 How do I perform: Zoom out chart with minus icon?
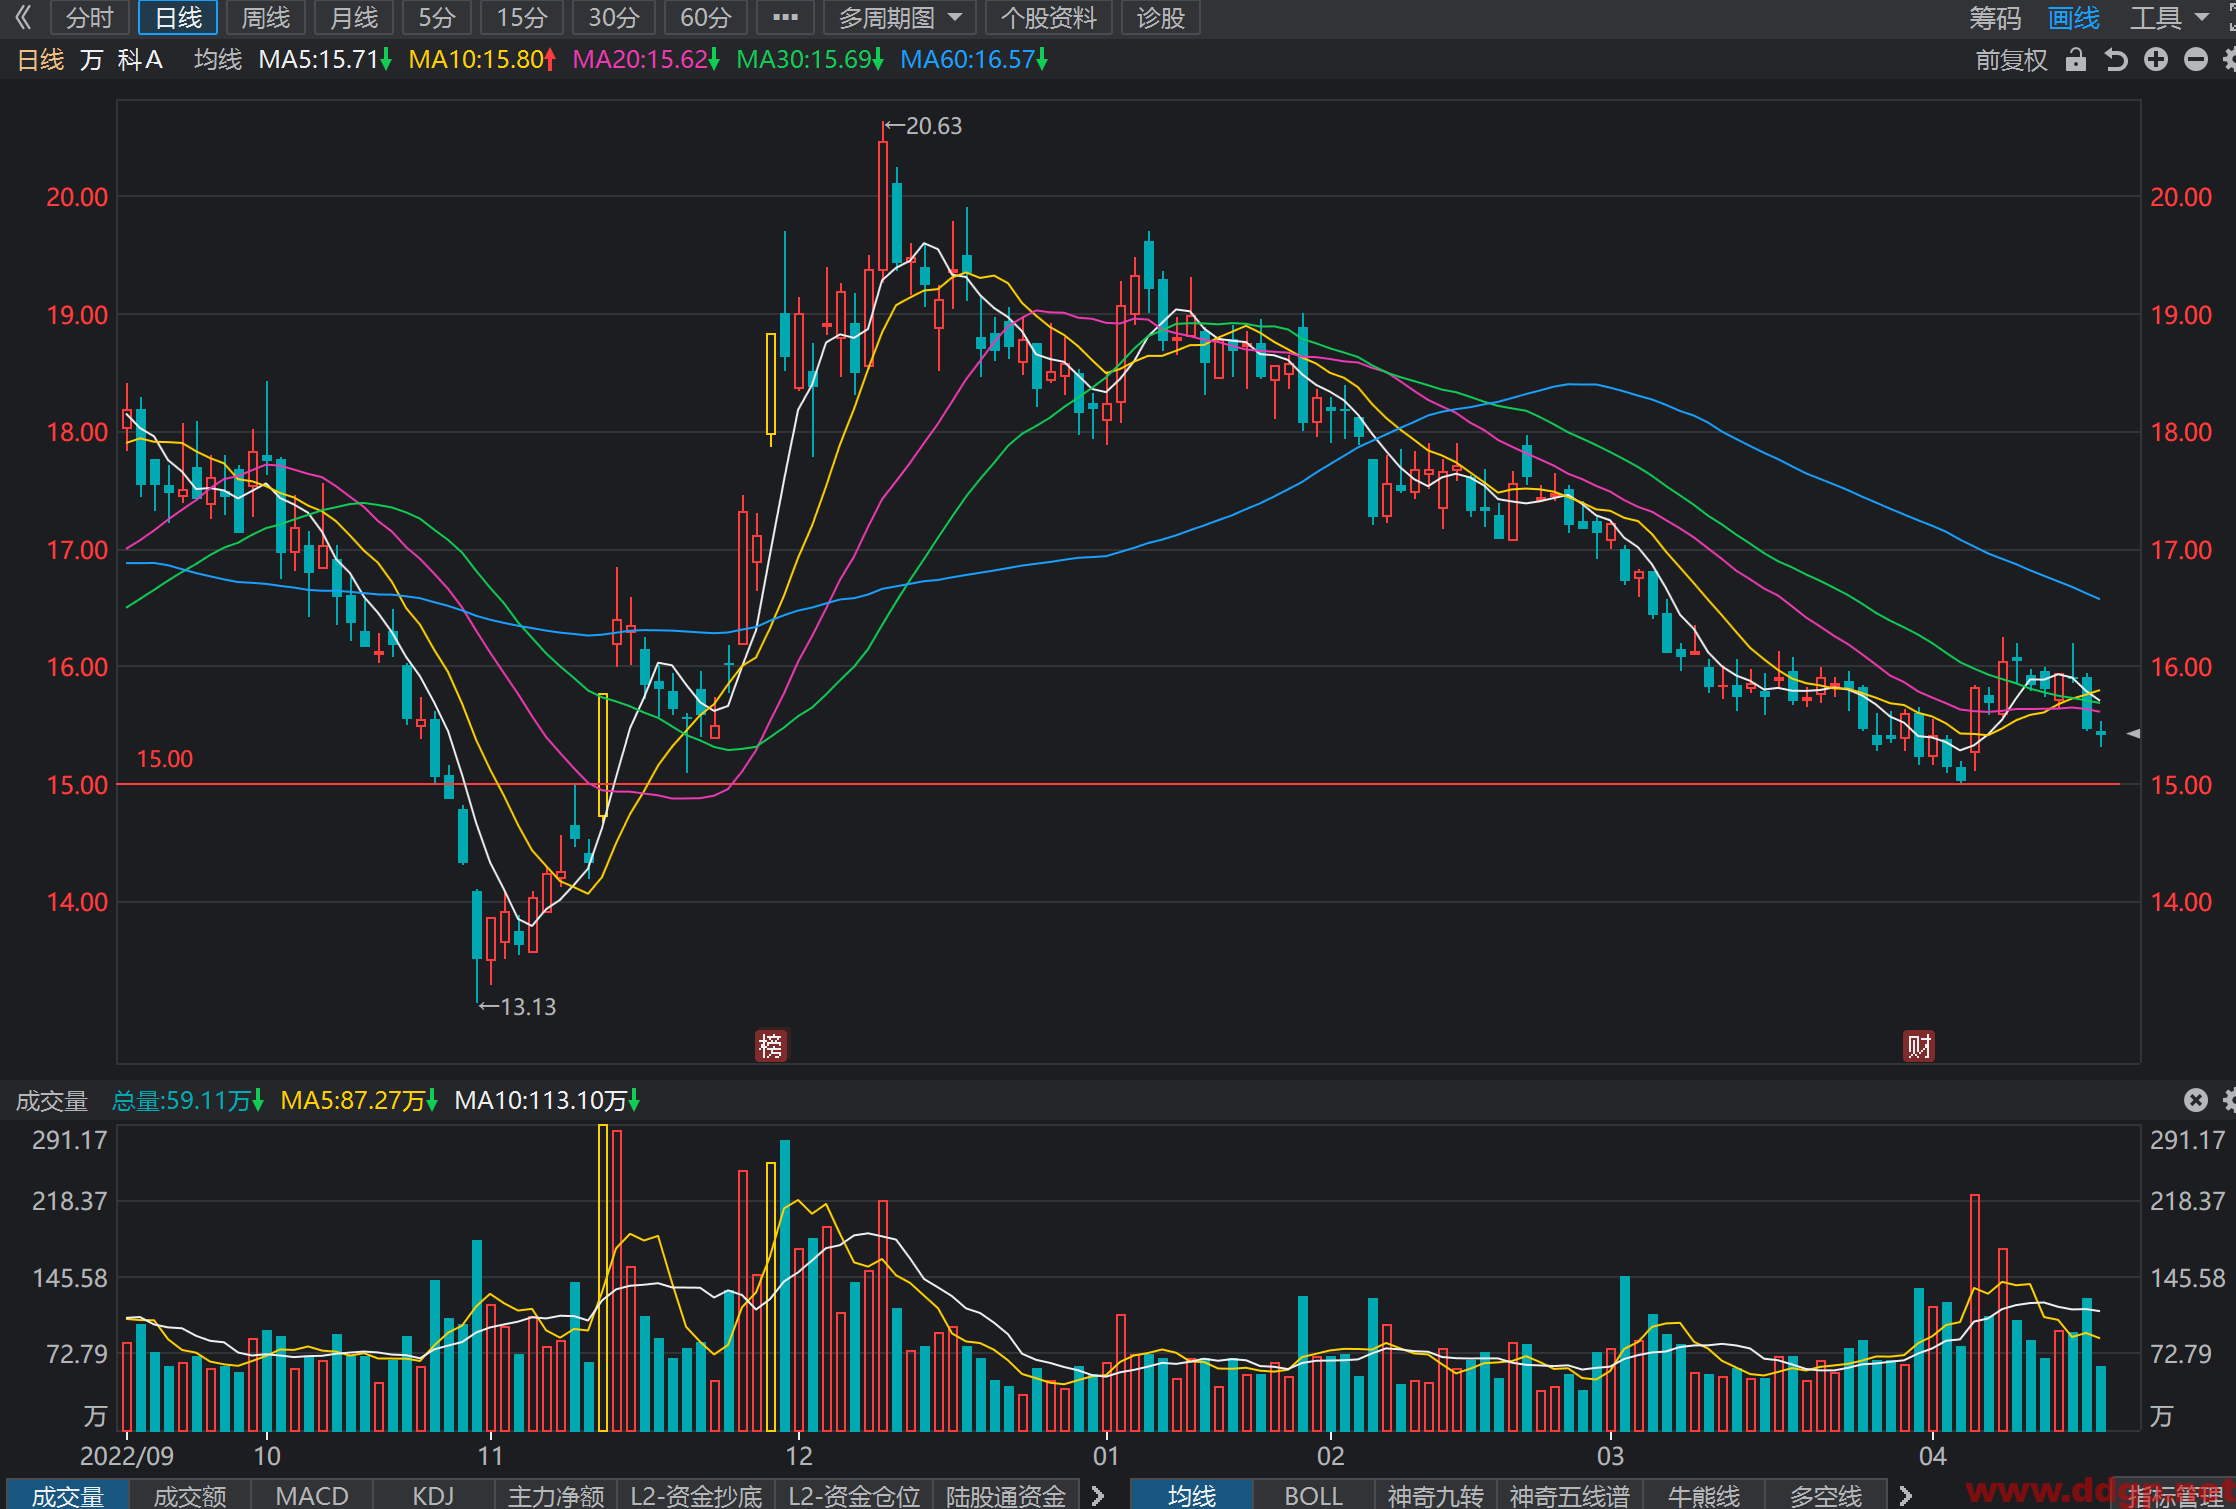(2196, 60)
